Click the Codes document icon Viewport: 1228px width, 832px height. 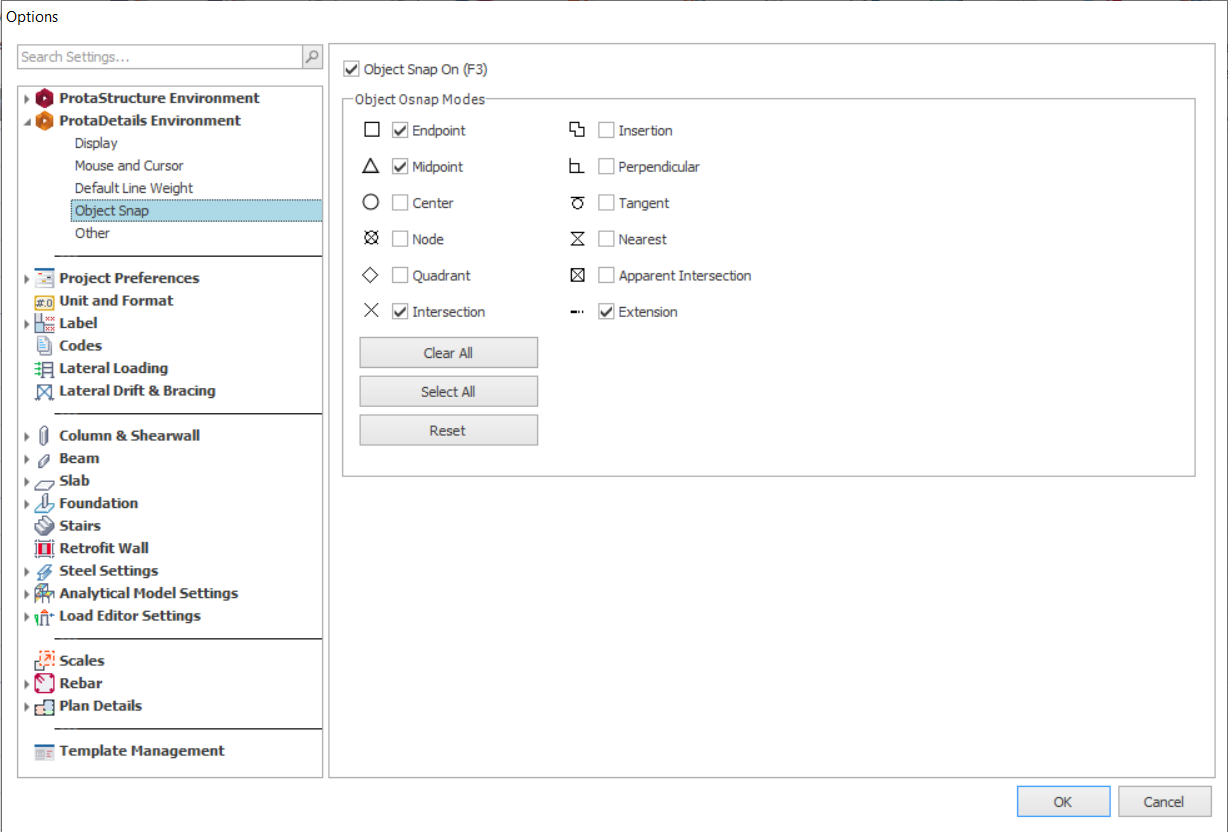point(44,346)
